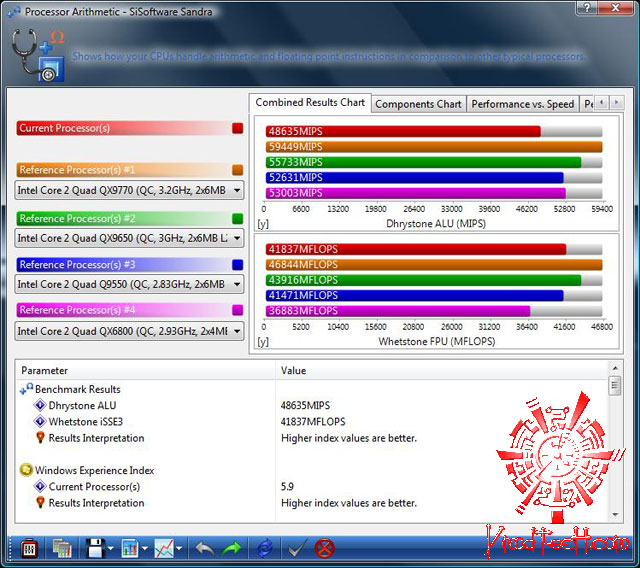Click the Benchmark Results stethoscope icon
The width and height of the screenshot is (640, 568).
click(x=26, y=389)
